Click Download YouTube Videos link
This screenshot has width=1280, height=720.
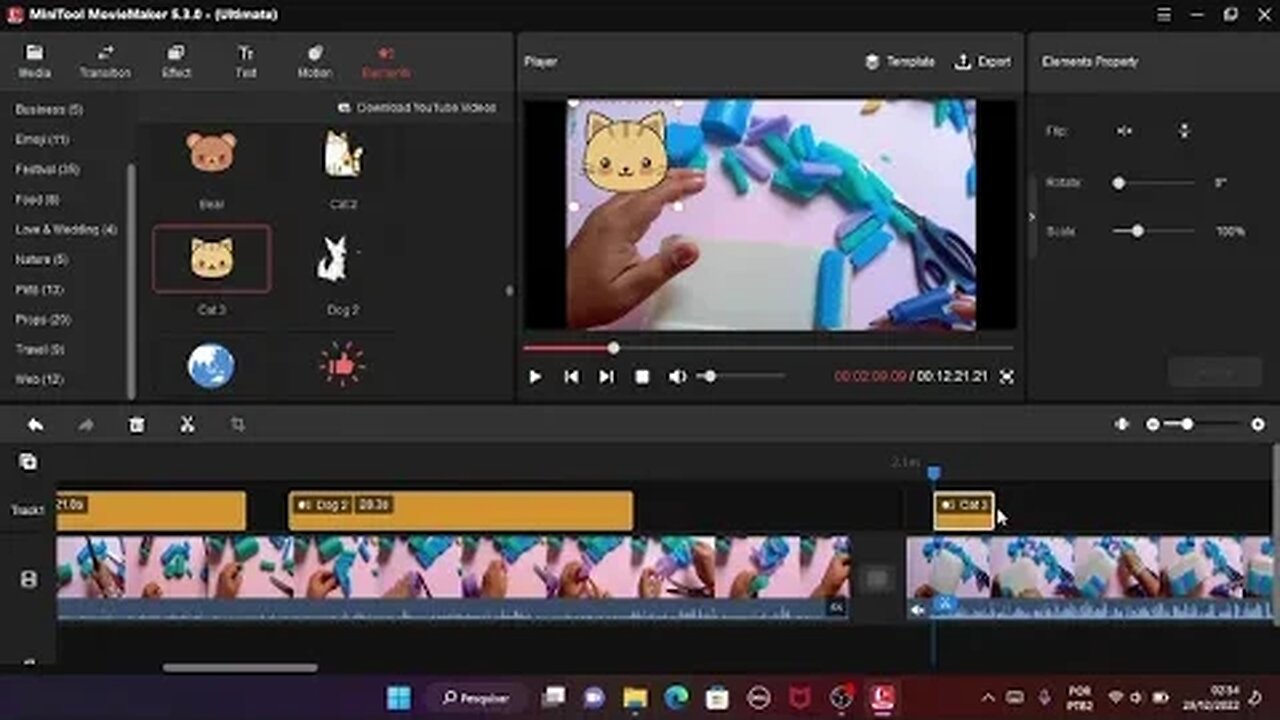click(x=417, y=107)
